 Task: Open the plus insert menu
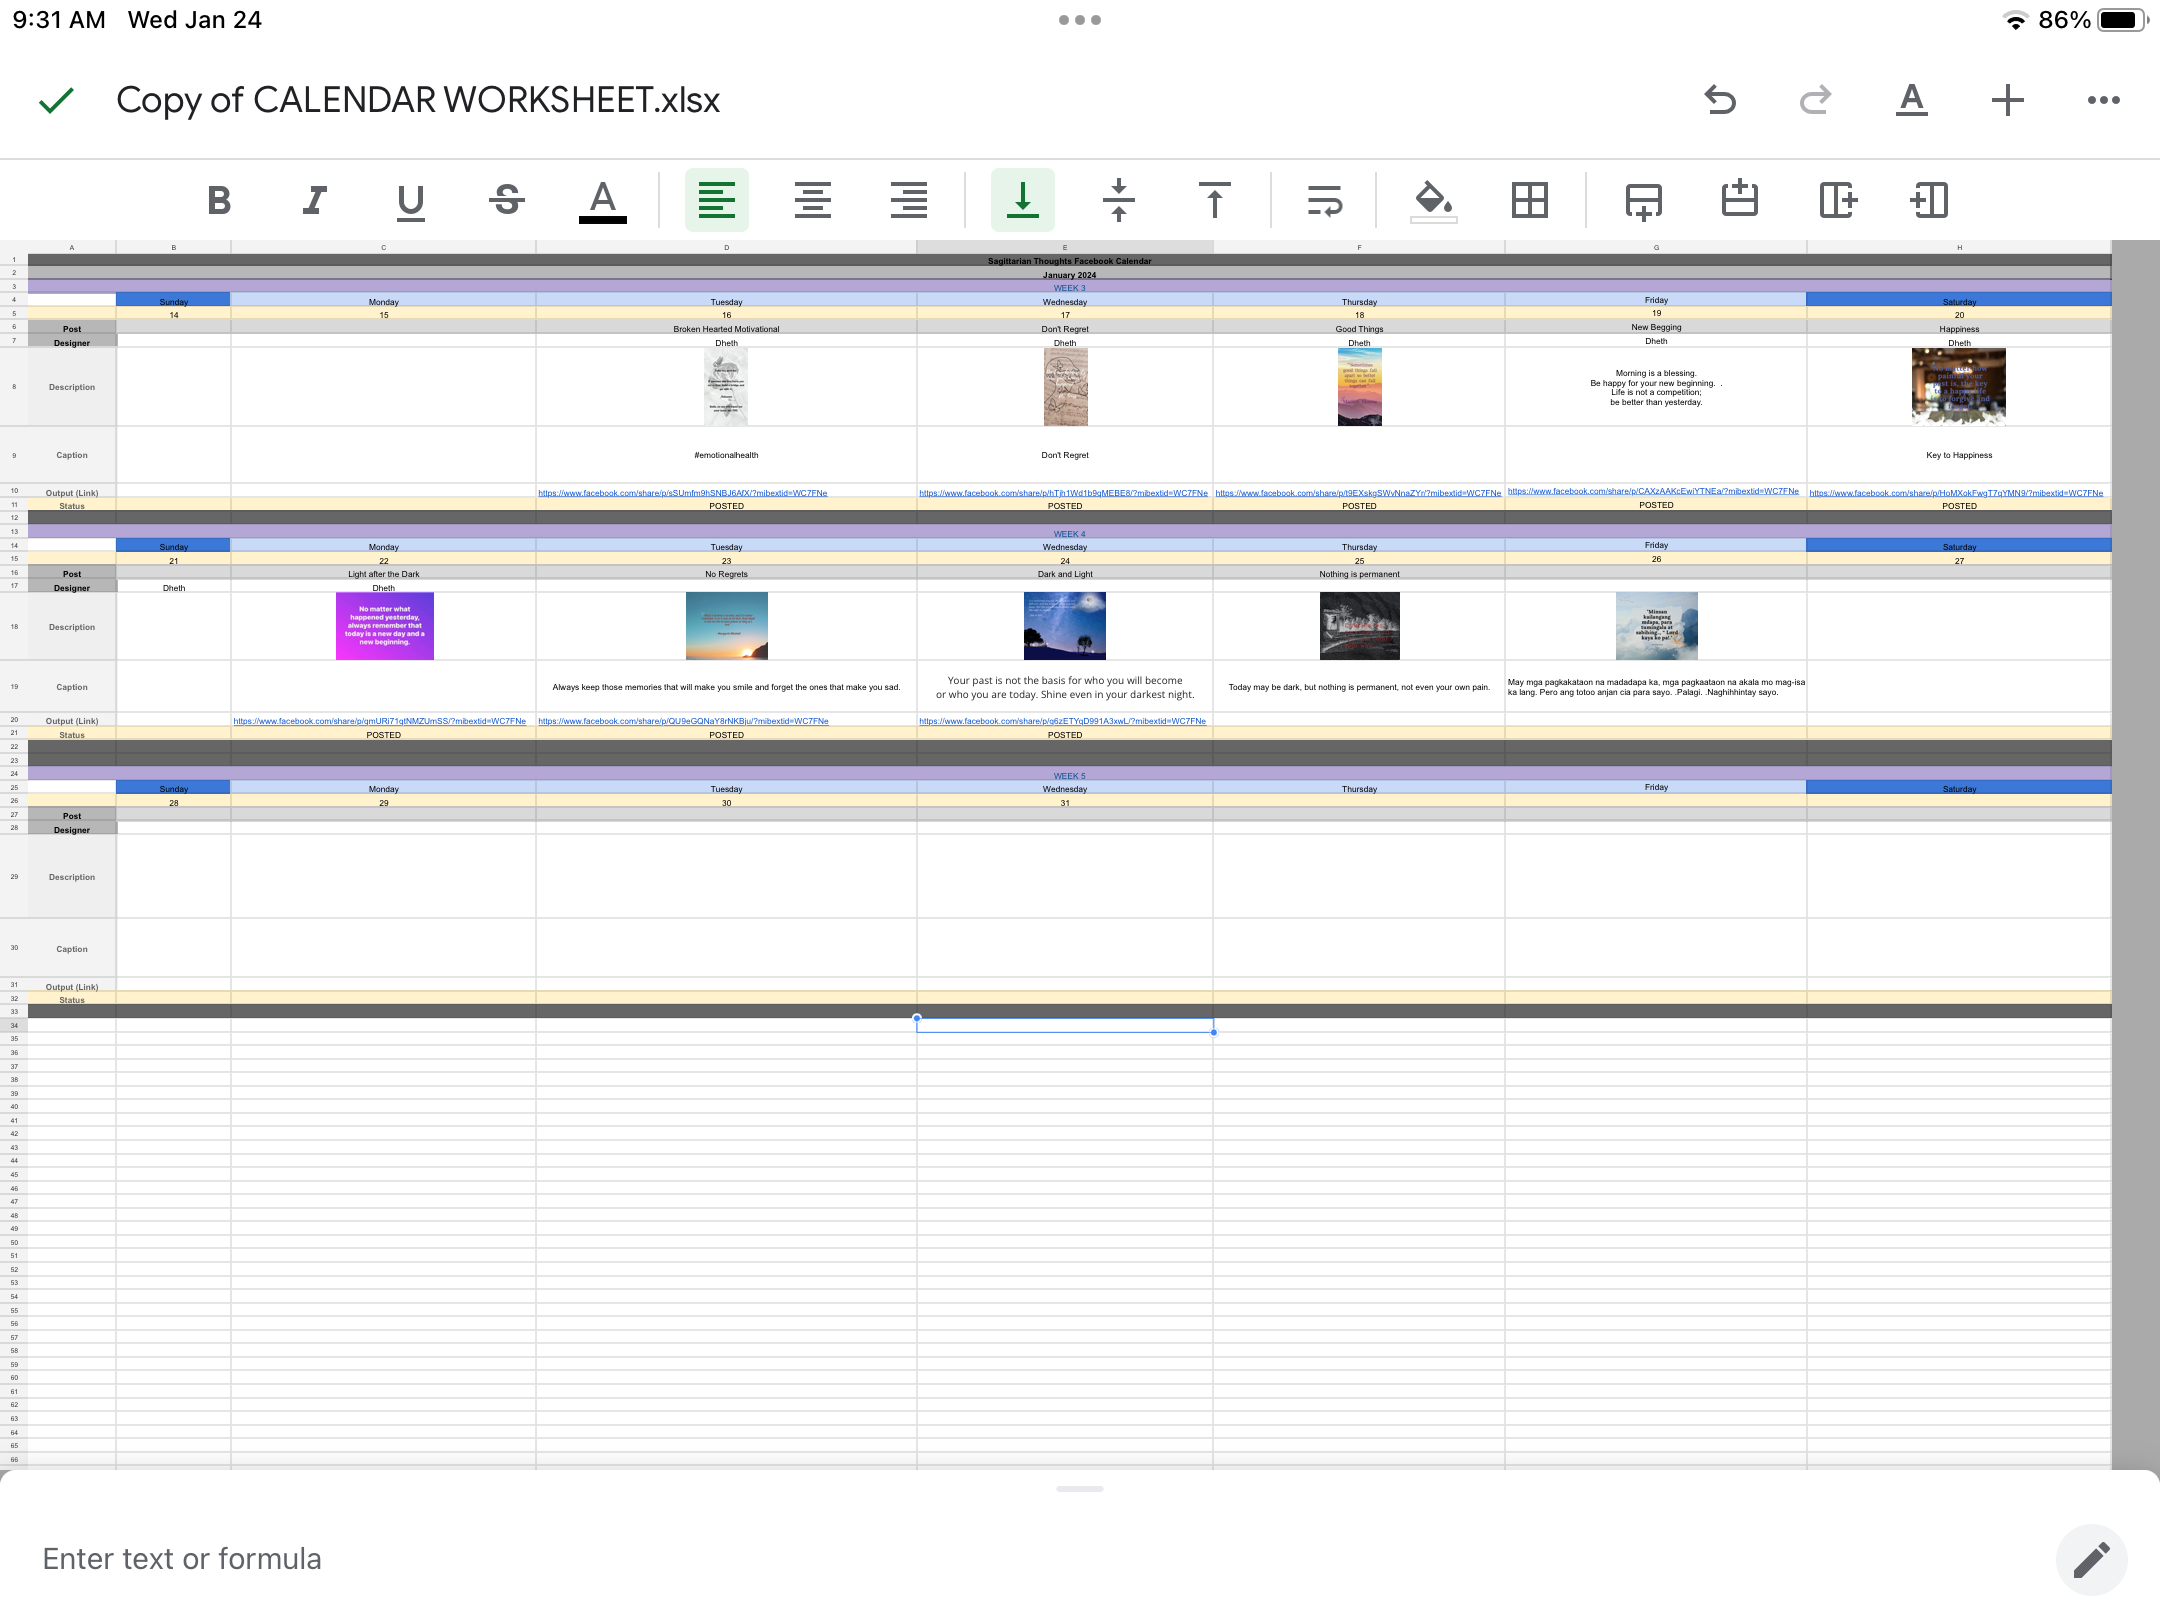2007,100
